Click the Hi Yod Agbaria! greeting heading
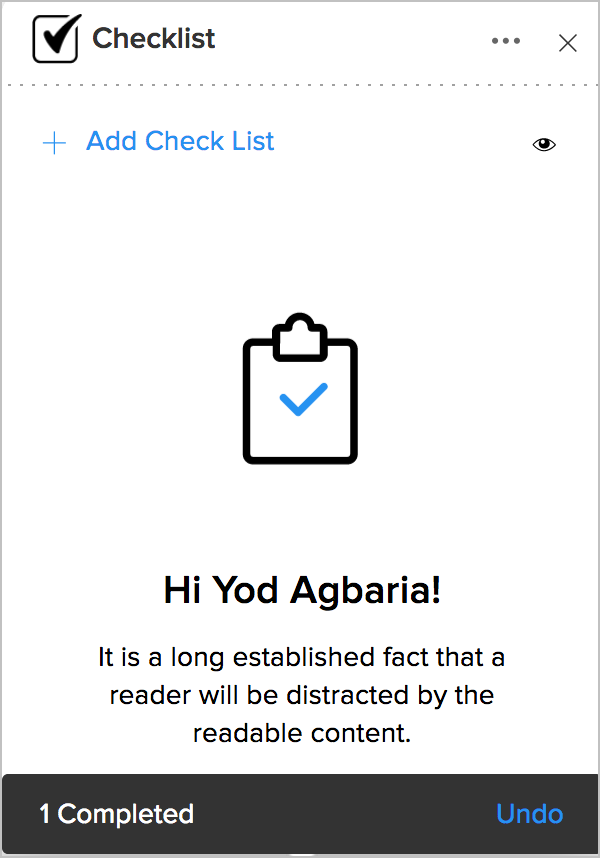The width and height of the screenshot is (600, 858). coord(302,590)
